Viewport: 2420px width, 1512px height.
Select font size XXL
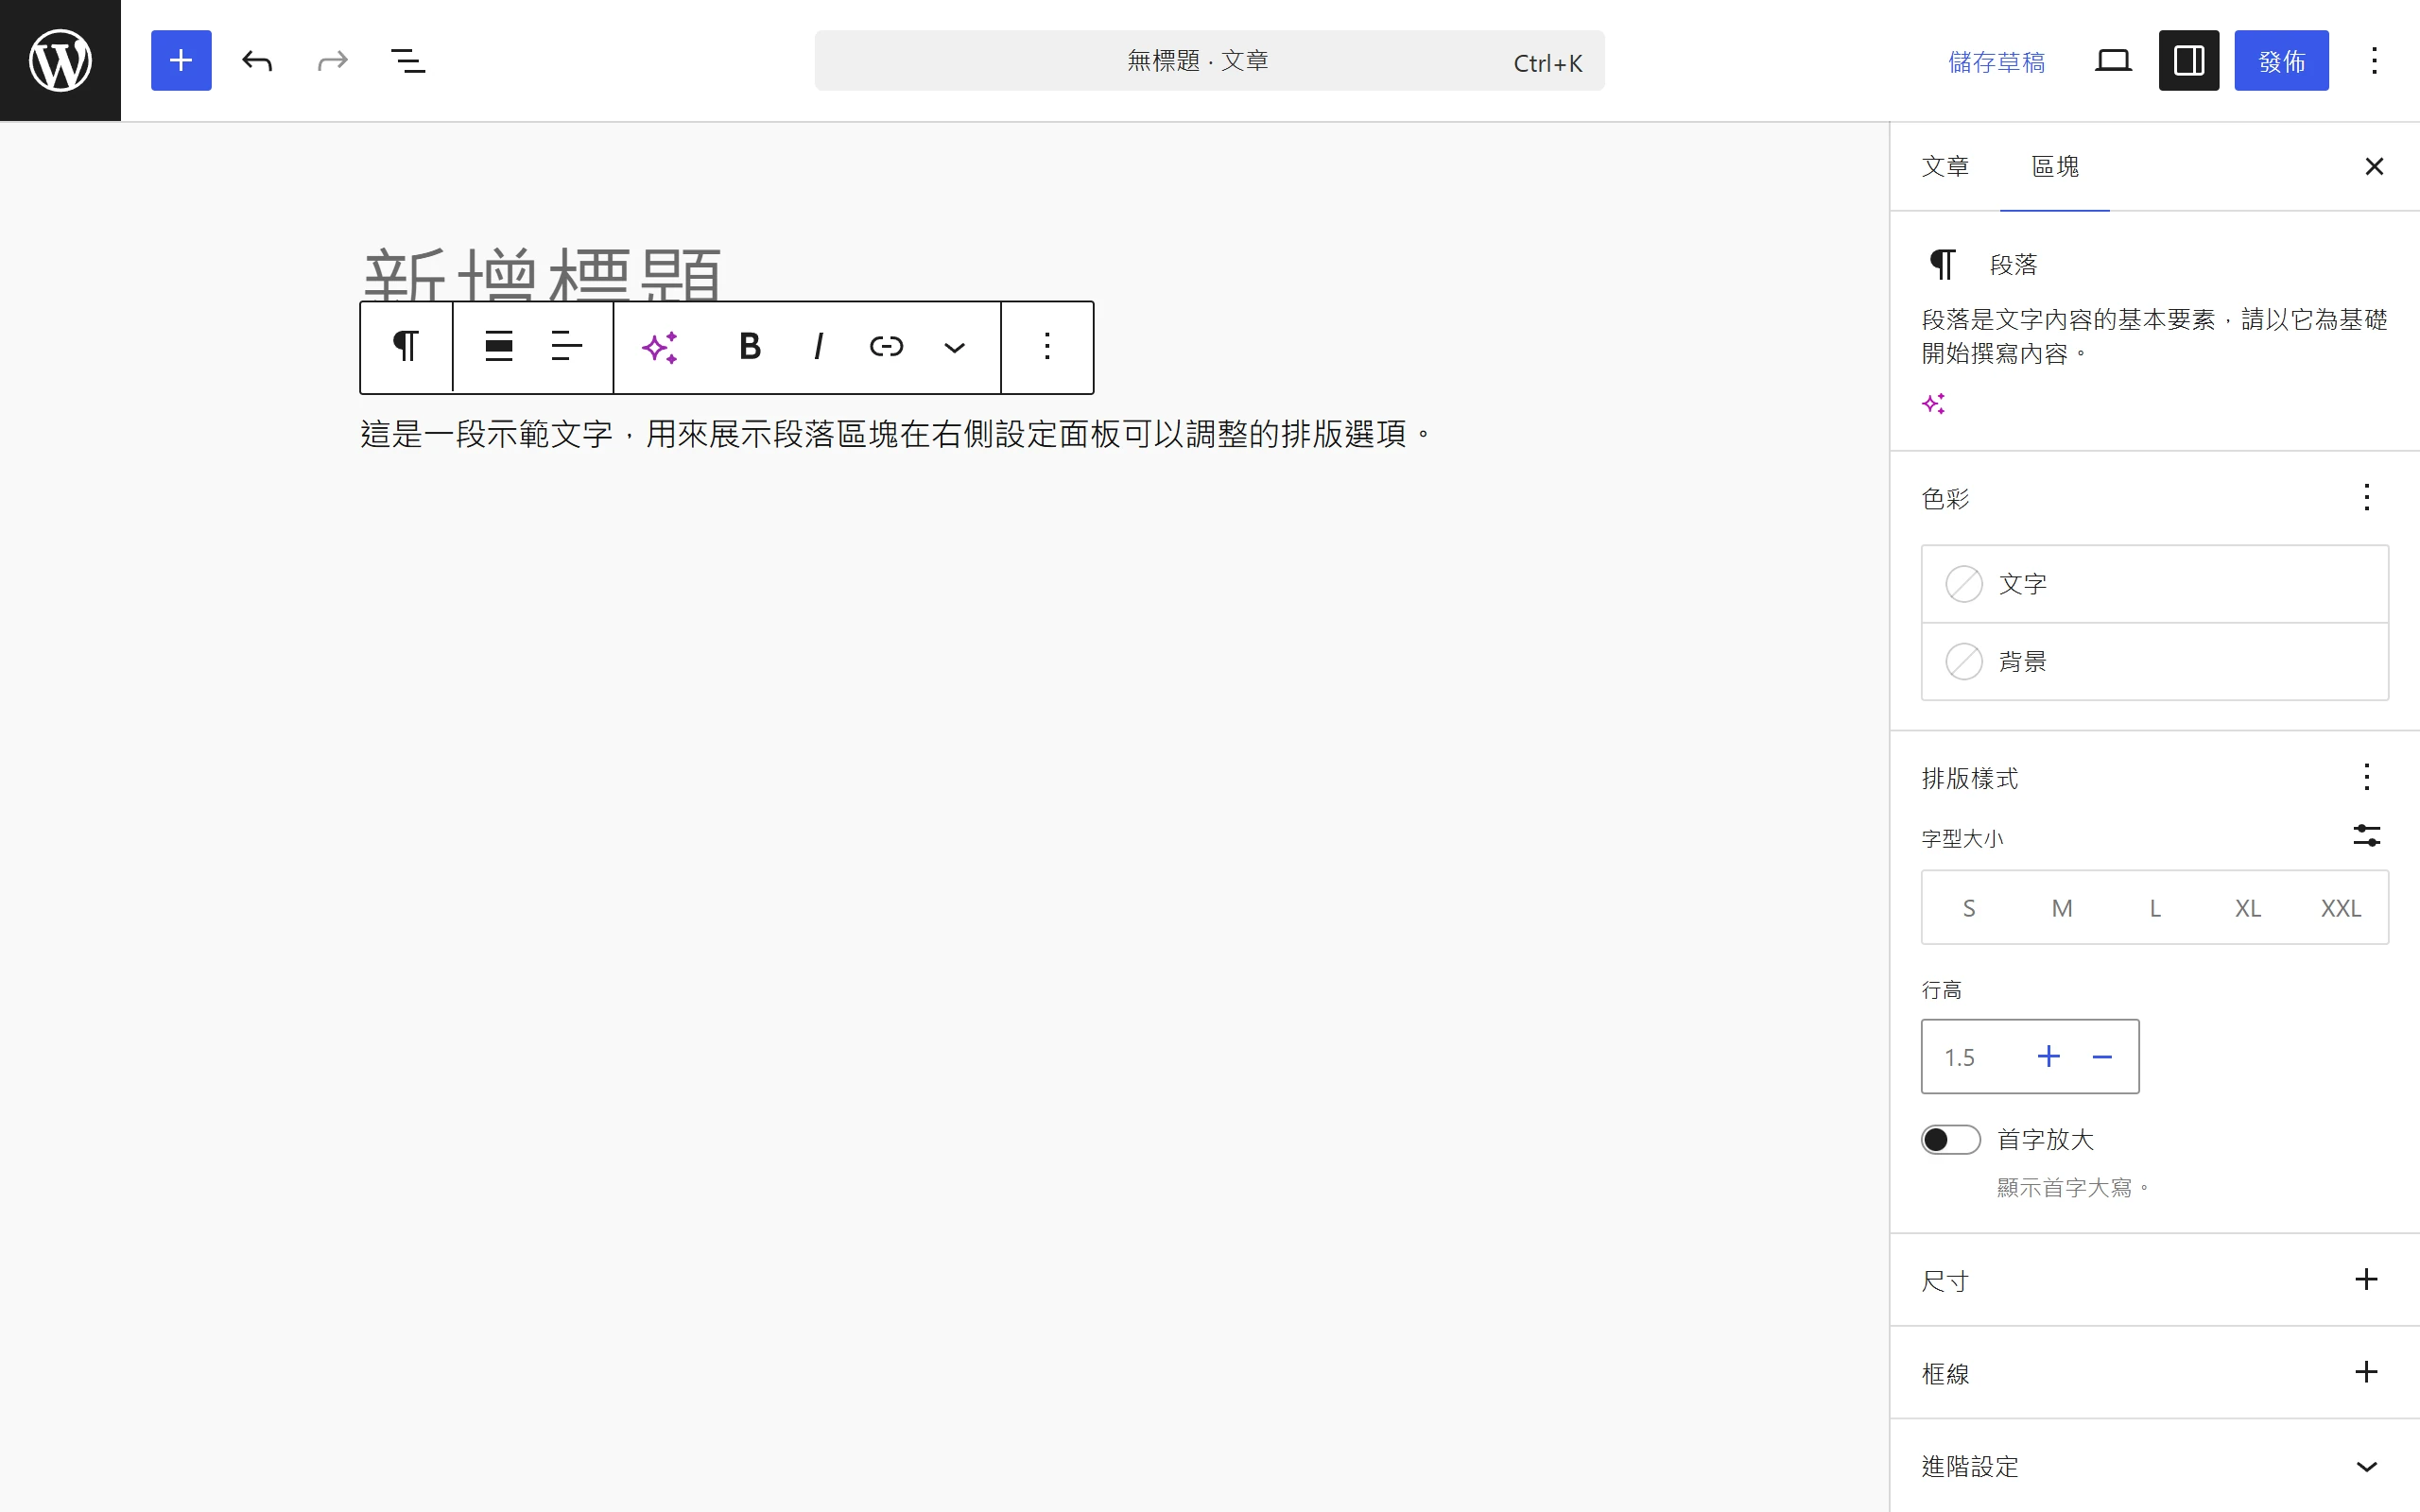tap(2341, 908)
